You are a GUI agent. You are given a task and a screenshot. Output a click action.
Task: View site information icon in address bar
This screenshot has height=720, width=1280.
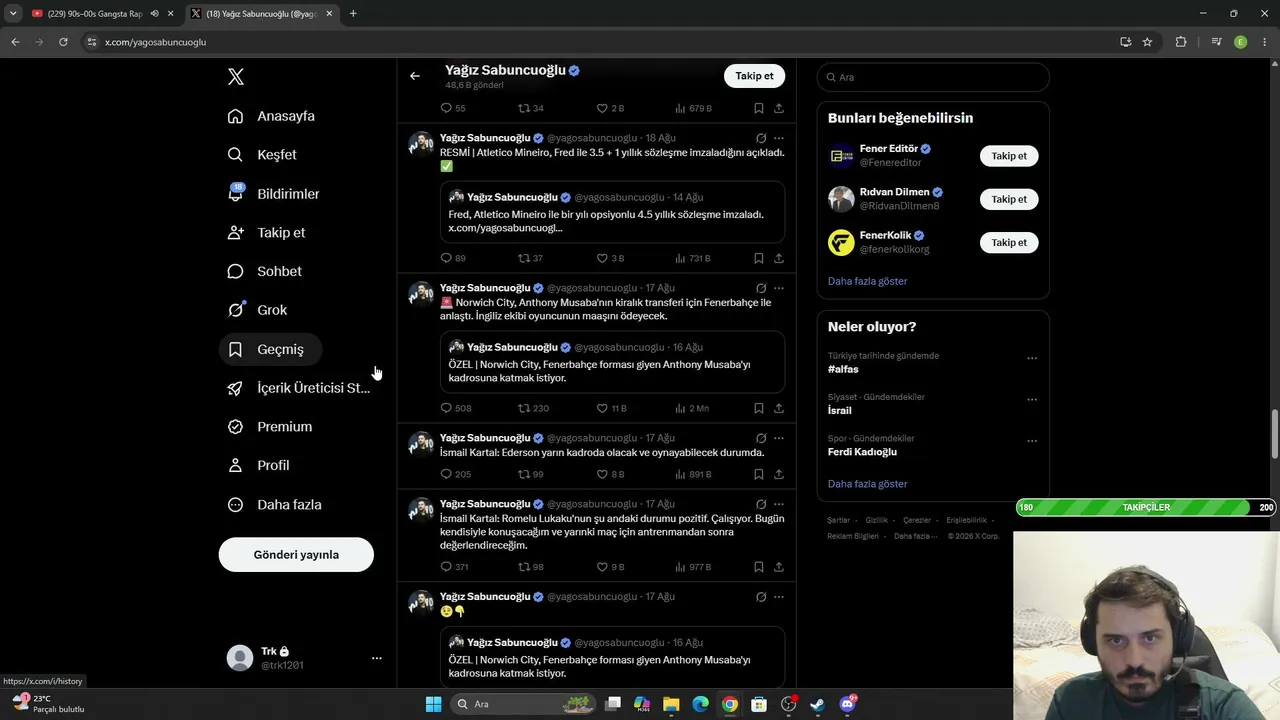[91, 42]
